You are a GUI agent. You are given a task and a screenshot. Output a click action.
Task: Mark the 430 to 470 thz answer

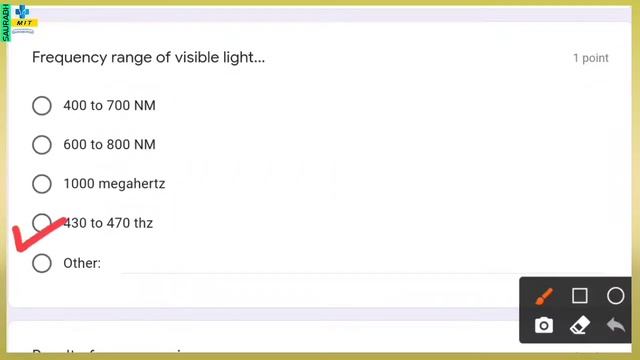(42, 223)
